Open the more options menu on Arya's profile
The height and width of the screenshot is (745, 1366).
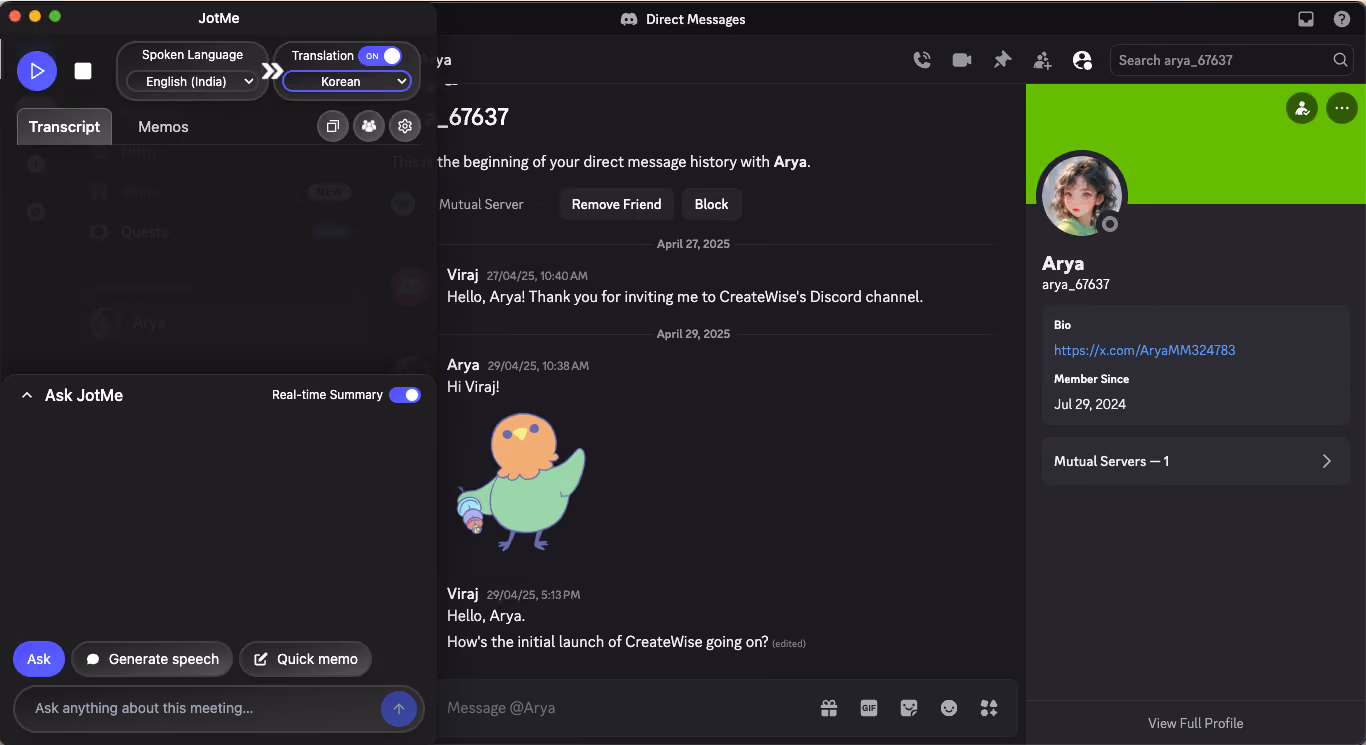(1342, 108)
